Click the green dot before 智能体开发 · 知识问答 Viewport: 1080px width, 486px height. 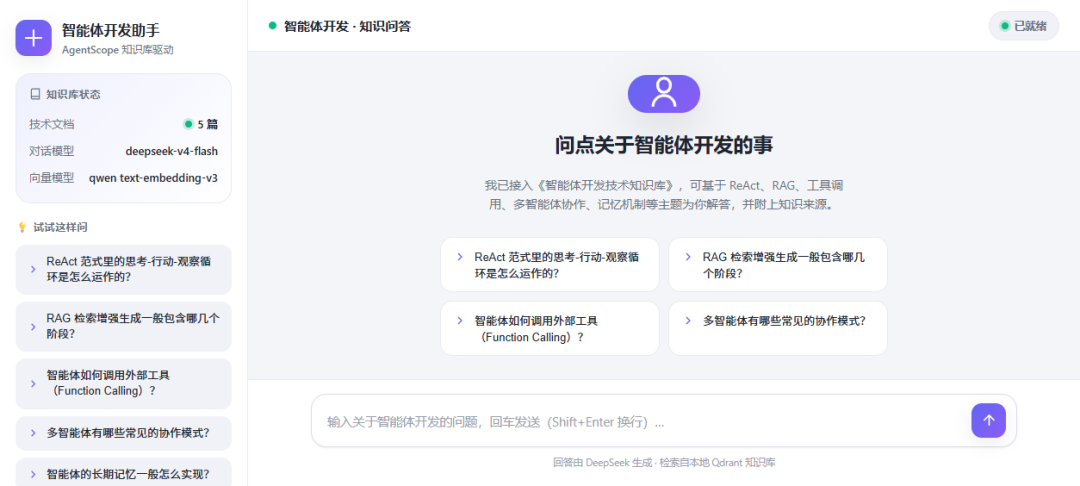pos(273,26)
